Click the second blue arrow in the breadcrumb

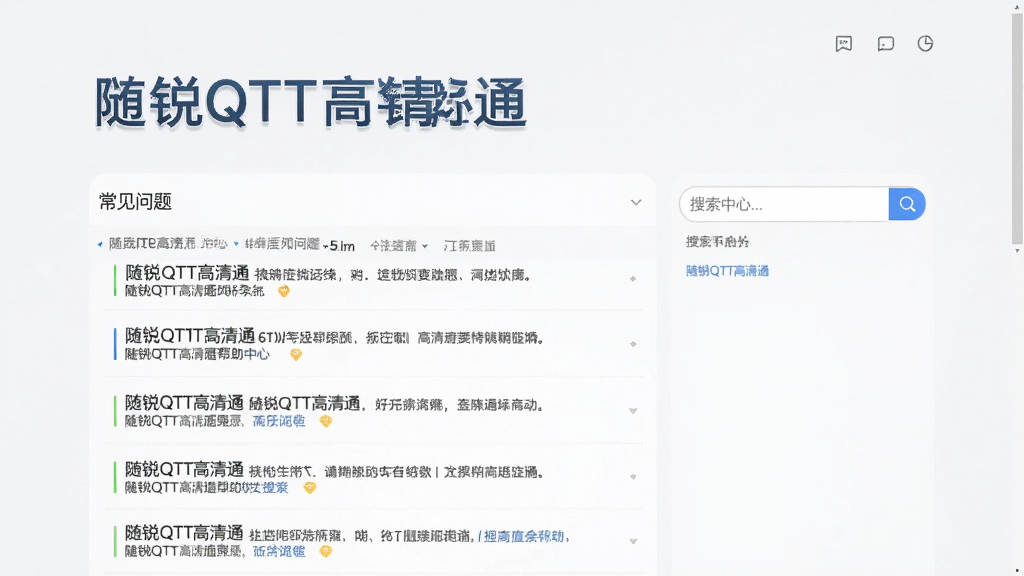236,244
